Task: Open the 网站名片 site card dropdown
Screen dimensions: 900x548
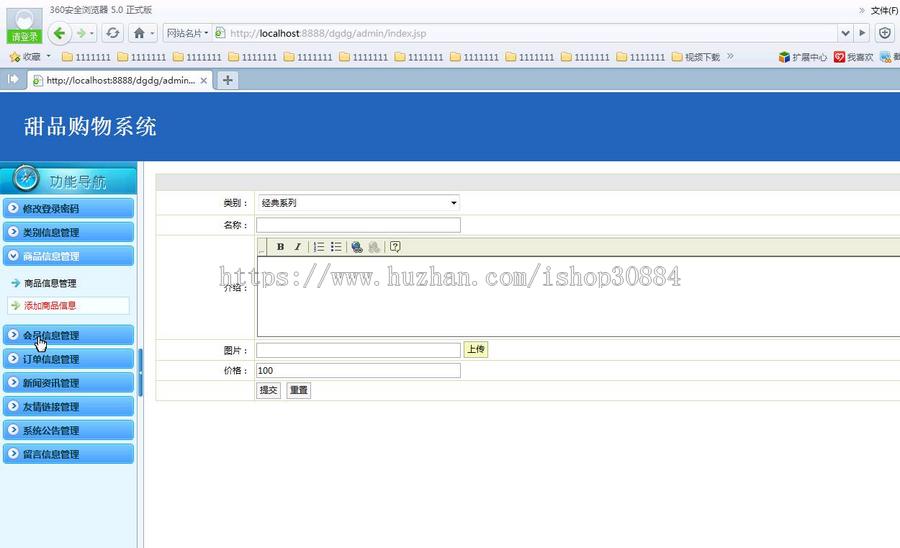Action: coord(187,33)
